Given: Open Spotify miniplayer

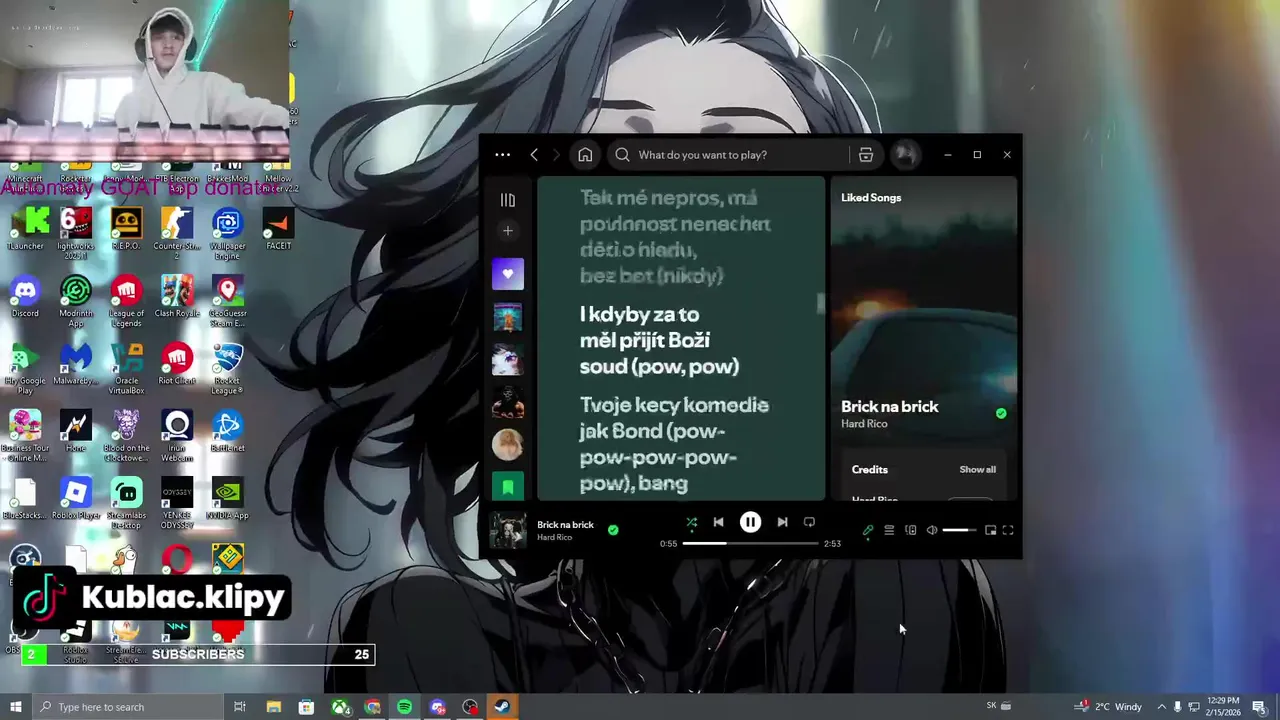Looking at the screenshot, I should click(x=990, y=531).
